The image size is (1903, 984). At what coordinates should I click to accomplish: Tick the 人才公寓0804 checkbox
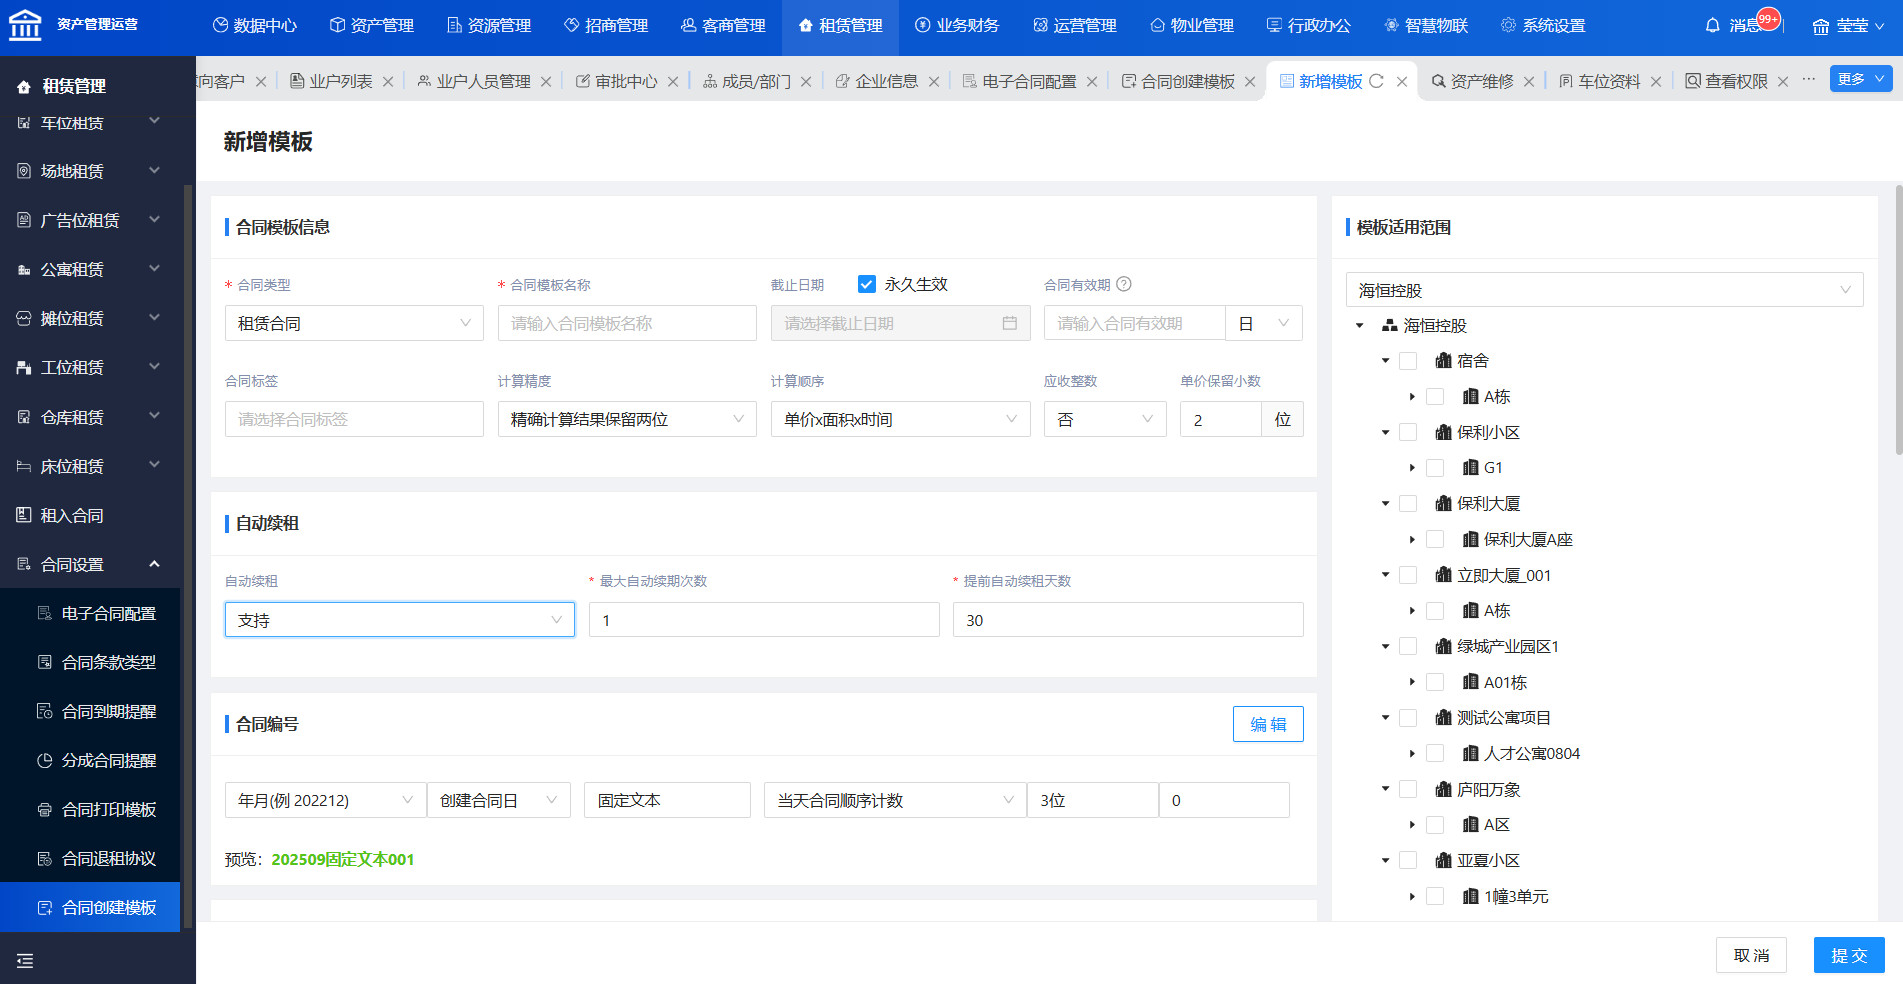coord(1435,753)
